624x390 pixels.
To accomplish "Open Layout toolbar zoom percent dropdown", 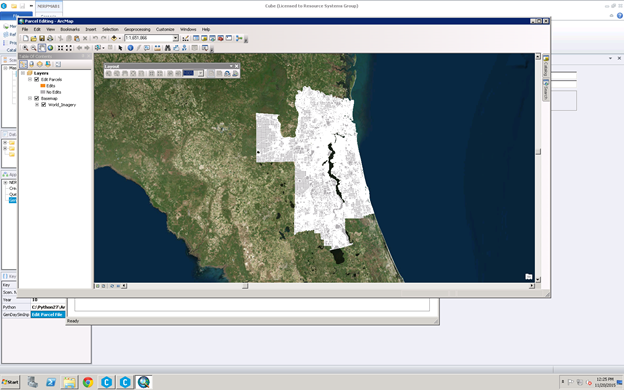I will click(201, 73).
